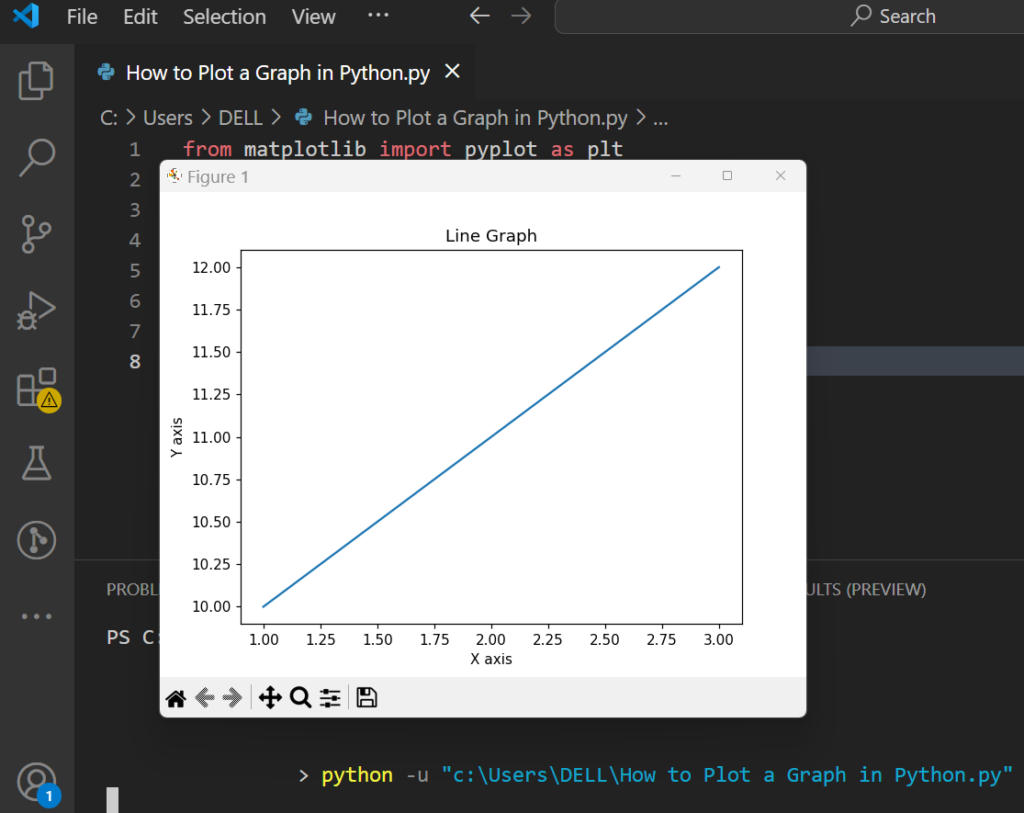This screenshot has height=813, width=1024.
Task: Click the file path string in terminal
Action: click(727, 775)
